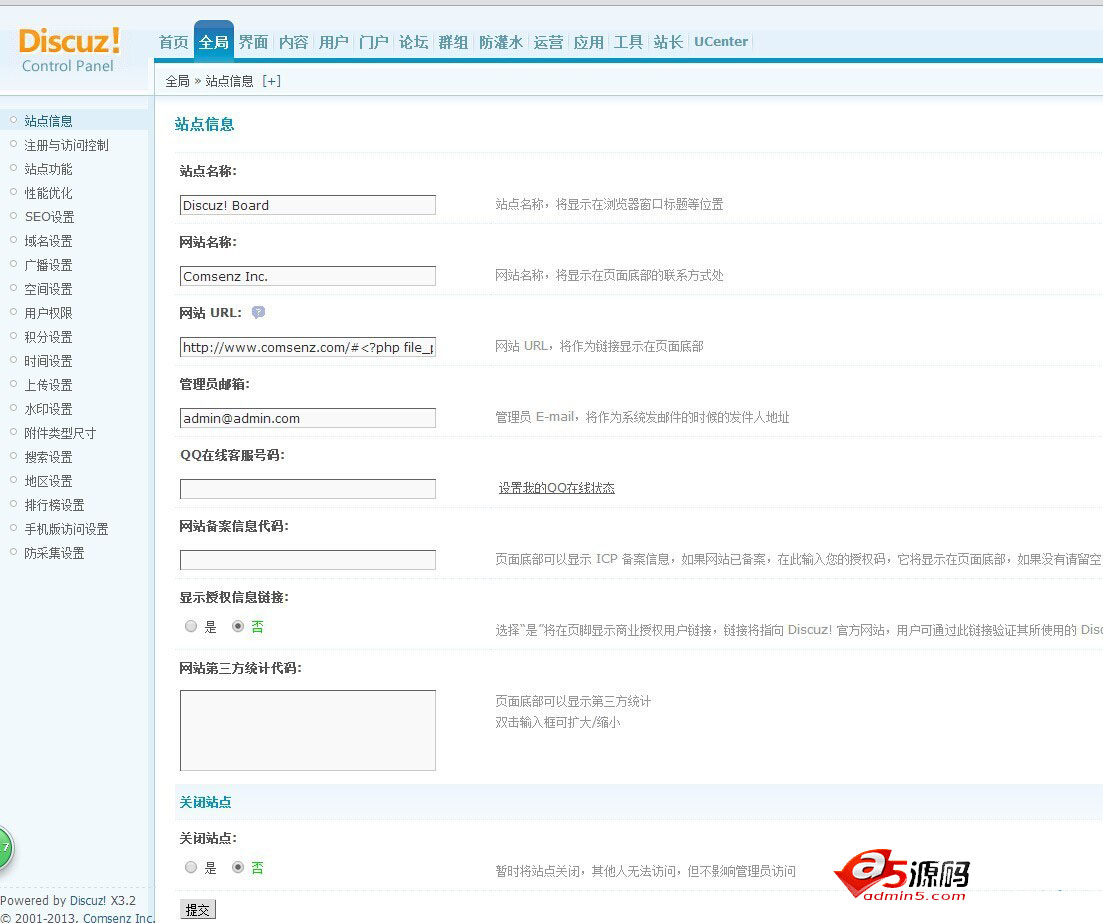This screenshot has width=1103, height=923.
Task: Open the 设置我的QQ在线状态 link
Action: [x=556, y=488]
